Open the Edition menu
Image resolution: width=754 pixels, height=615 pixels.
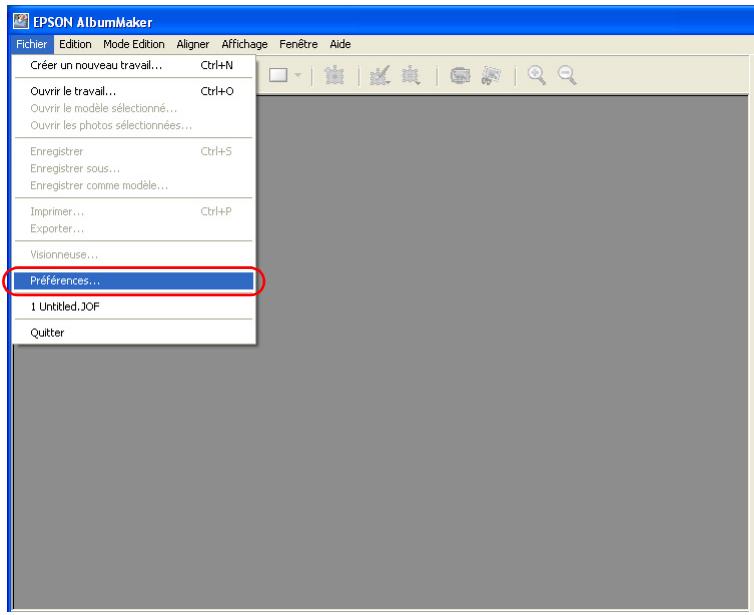tap(75, 44)
